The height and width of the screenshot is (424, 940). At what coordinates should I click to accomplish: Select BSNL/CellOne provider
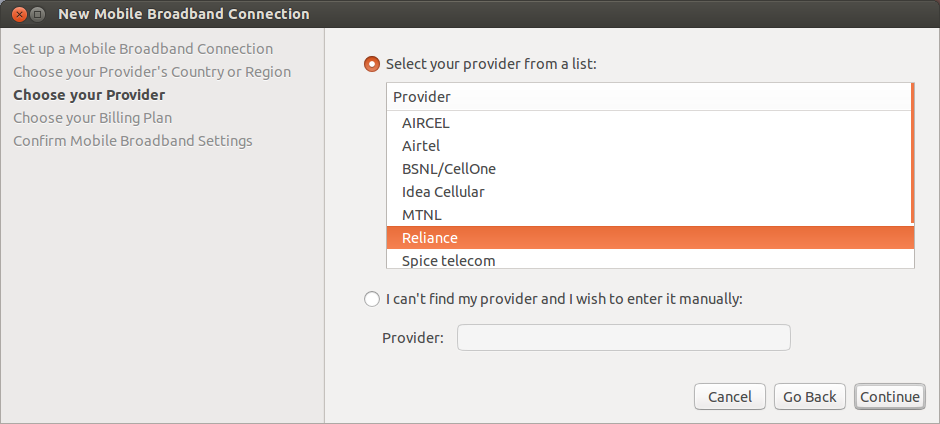point(649,169)
